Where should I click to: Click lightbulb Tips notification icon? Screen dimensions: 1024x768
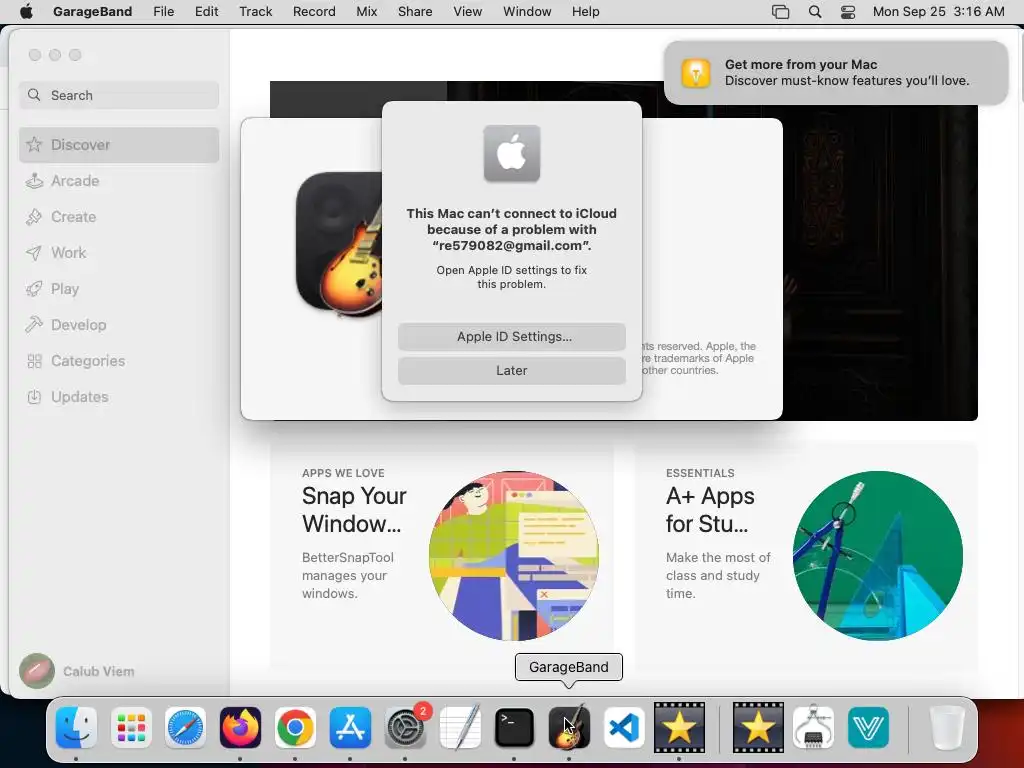(696, 72)
